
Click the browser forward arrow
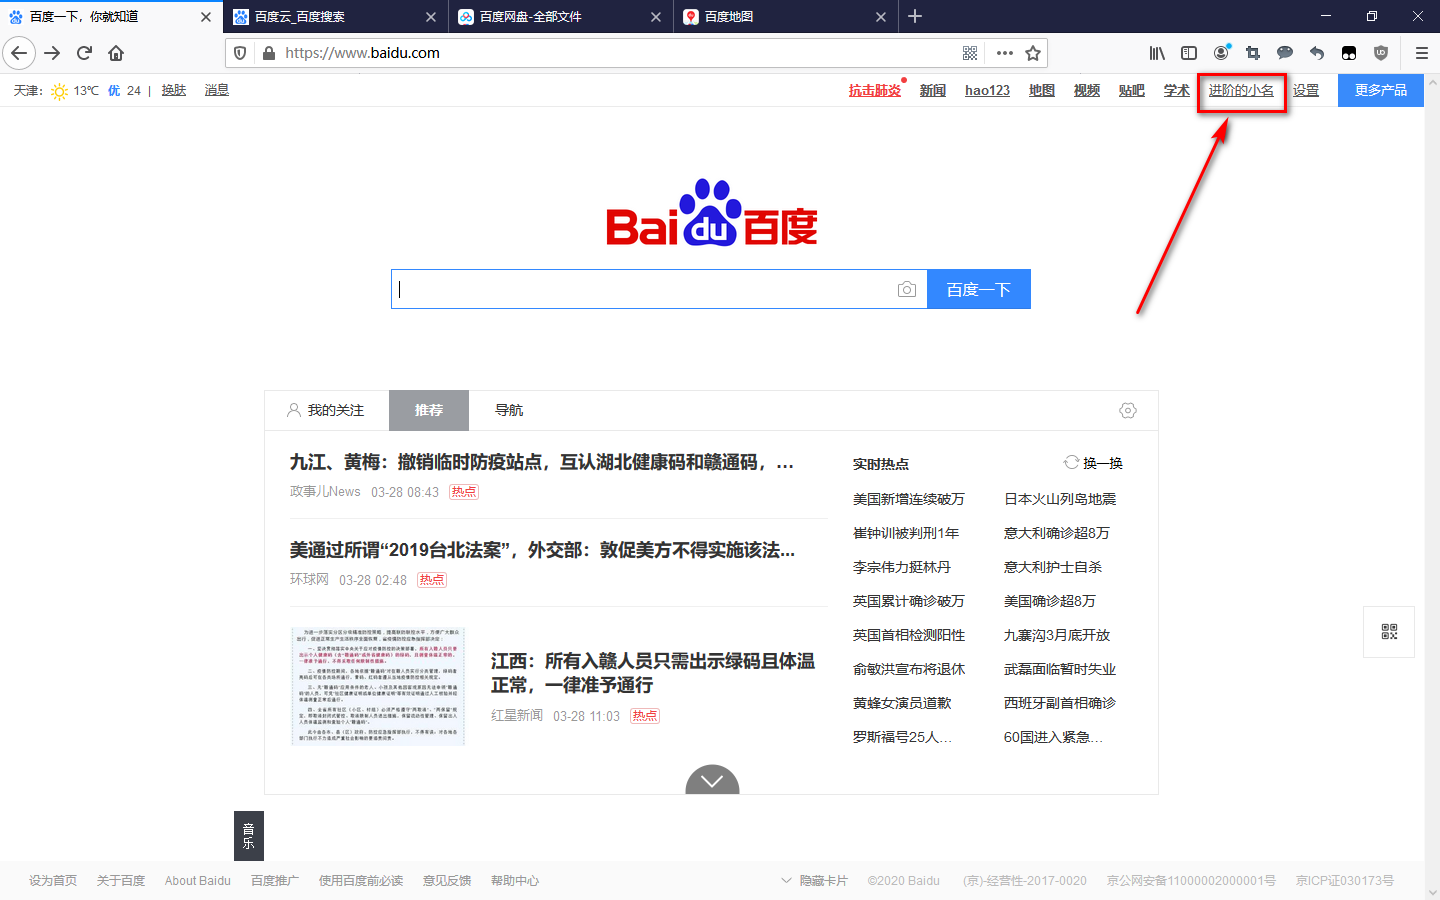[53, 53]
